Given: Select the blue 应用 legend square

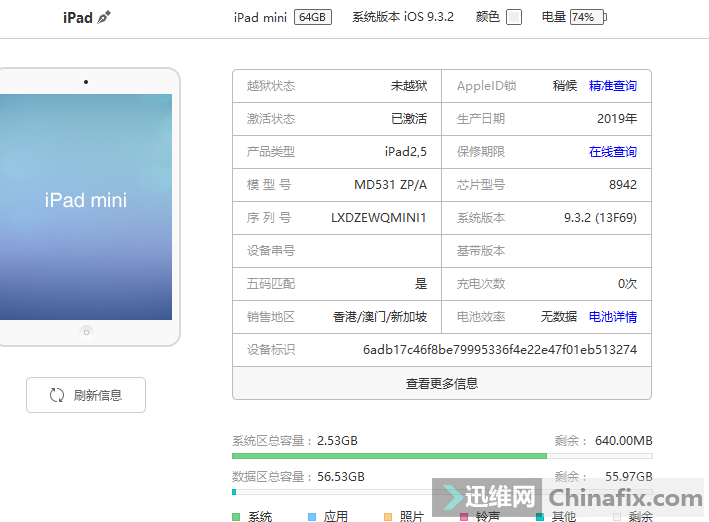Looking at the screenshot, I should click(x=312, y=517).
